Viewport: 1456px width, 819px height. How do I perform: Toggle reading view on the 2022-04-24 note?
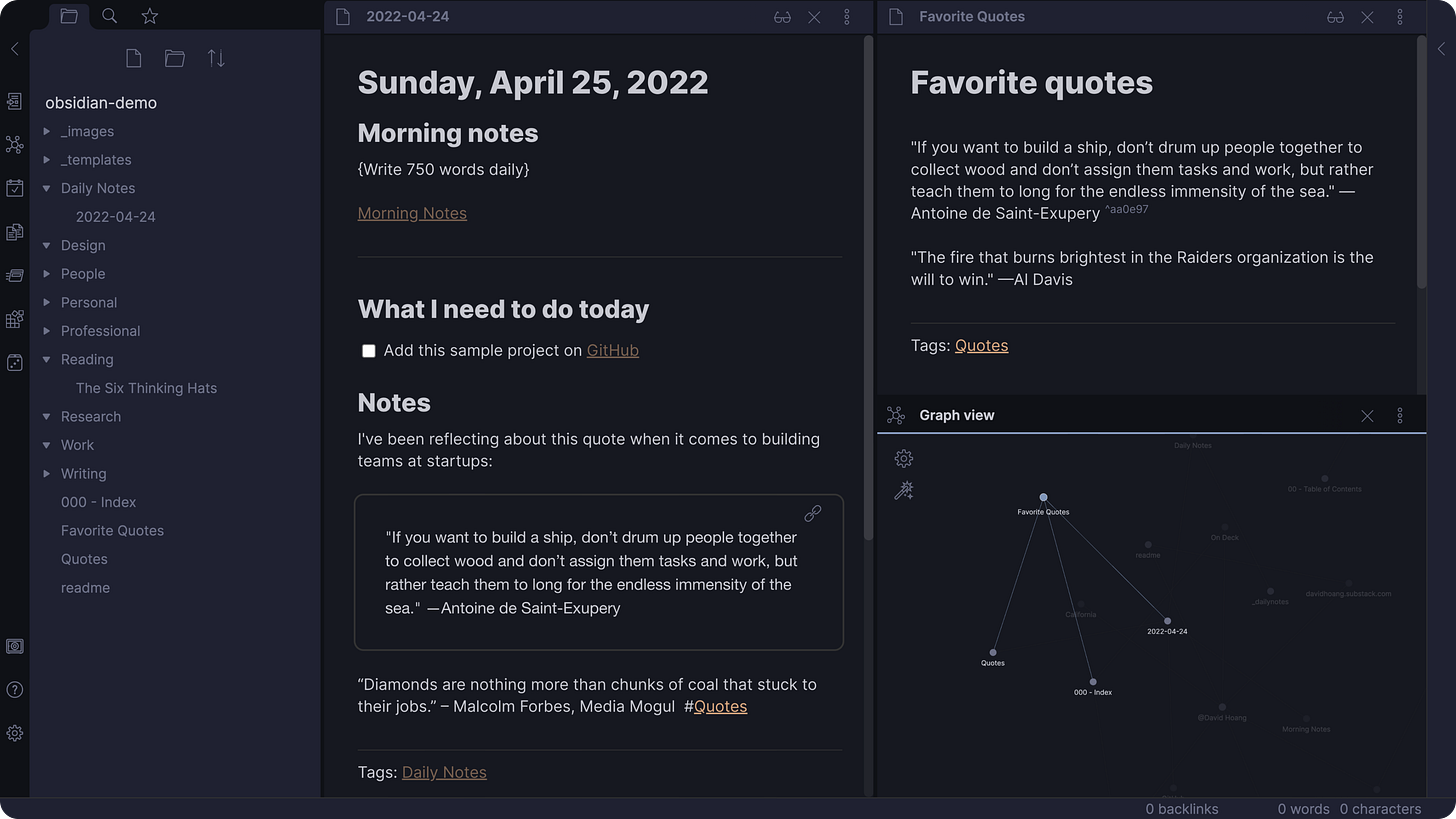point(782,17)
